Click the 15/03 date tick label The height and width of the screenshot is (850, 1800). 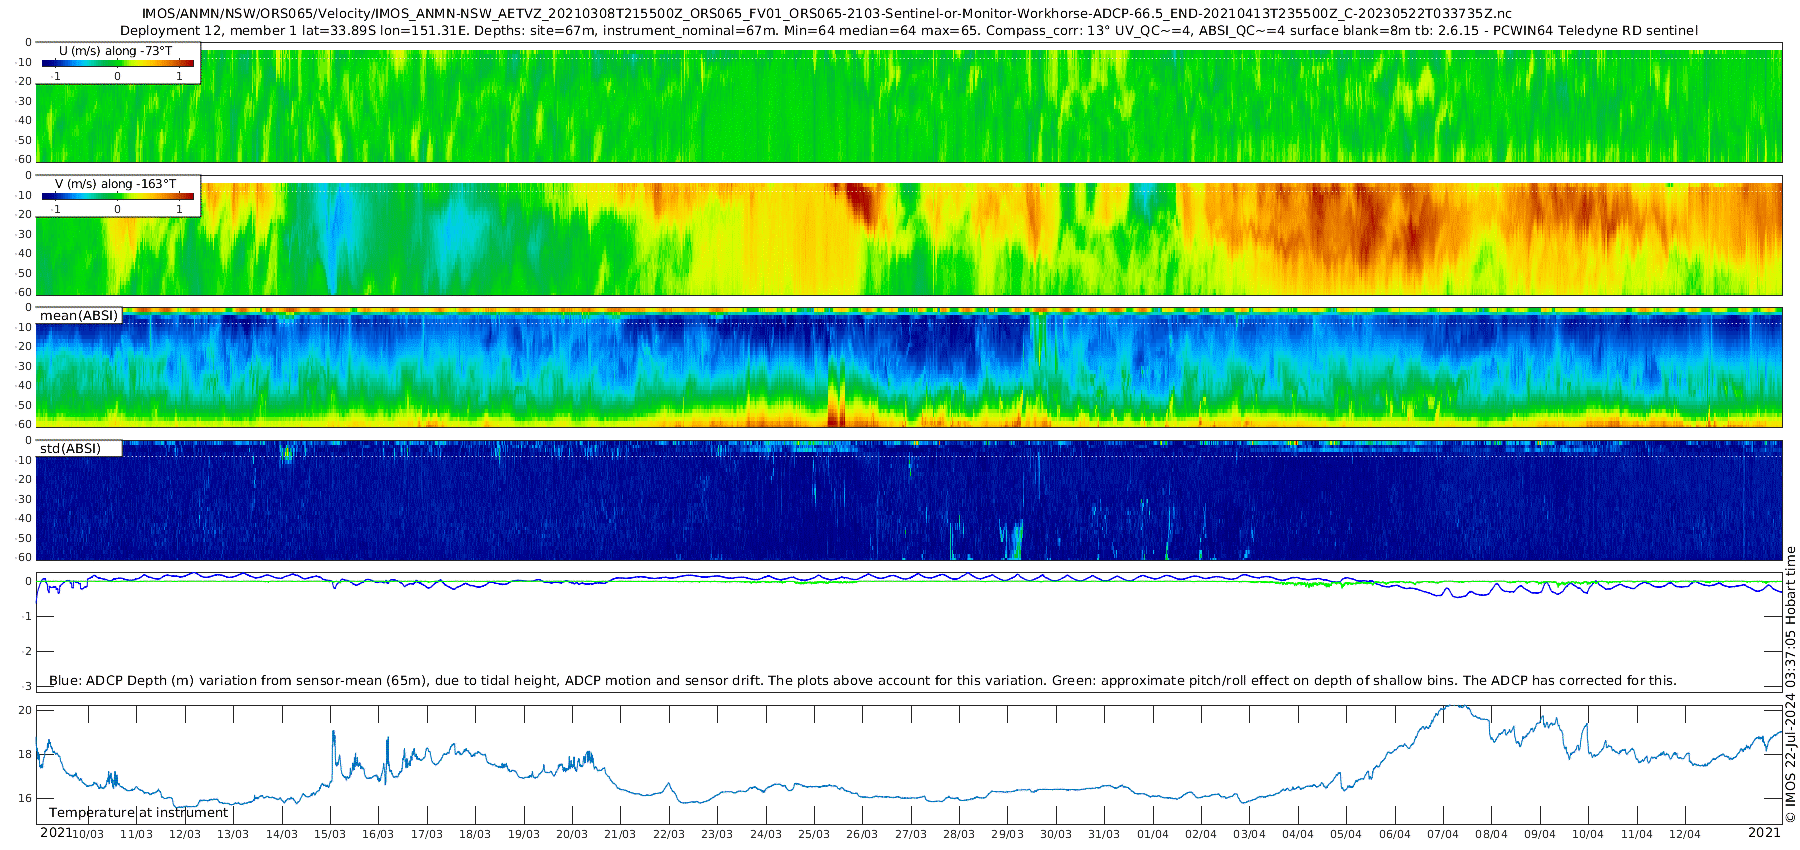coord(330,834)
